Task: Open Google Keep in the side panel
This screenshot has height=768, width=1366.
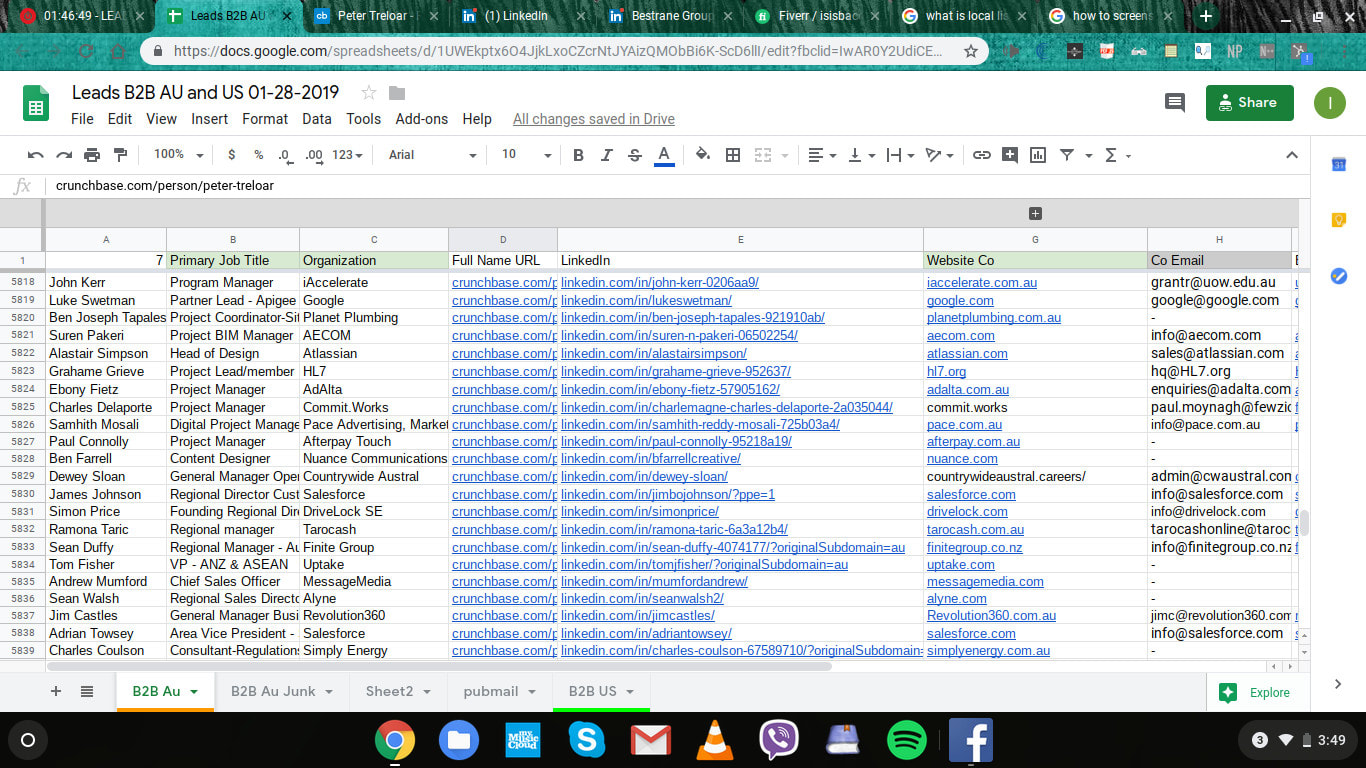Action: [x=1339, y=220]
